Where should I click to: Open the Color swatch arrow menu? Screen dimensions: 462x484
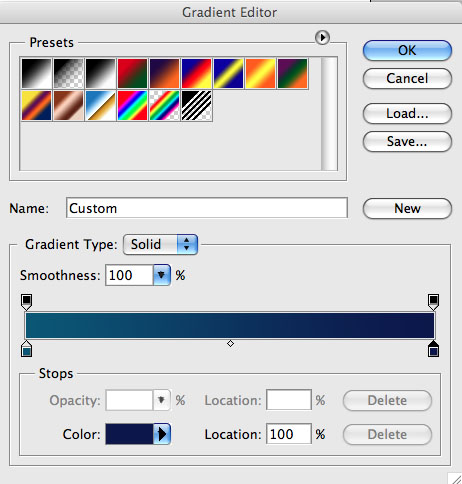(x=162, y=434)
